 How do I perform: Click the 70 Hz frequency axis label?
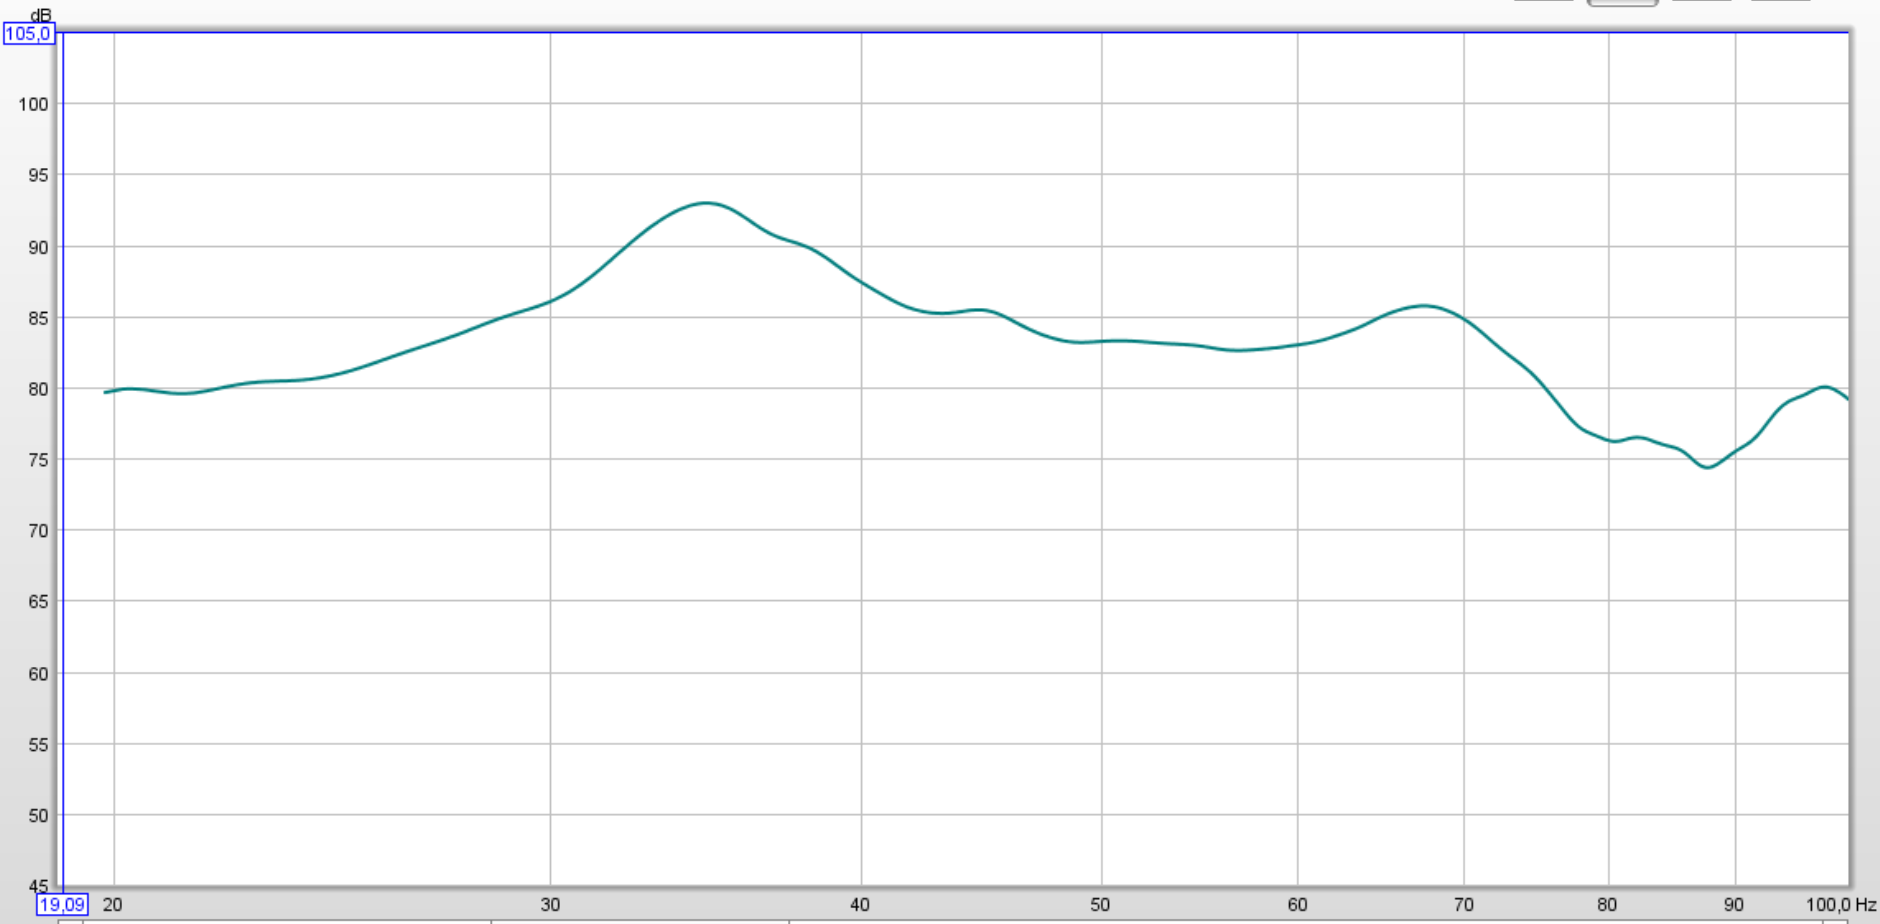click(1463, 905)
